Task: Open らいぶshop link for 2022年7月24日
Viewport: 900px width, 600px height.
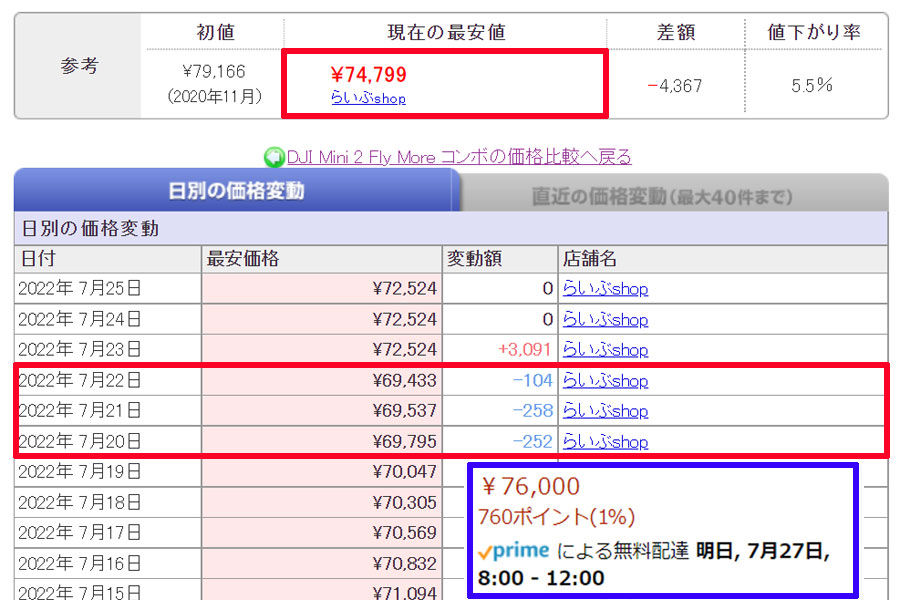Action: (606, 319)
